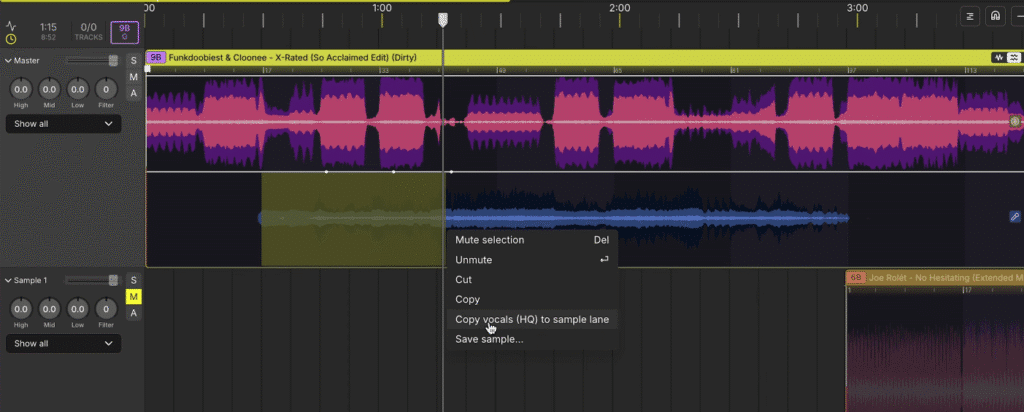Click the Sample 1 Filter knob
Image resolution: width=1024 pixels, height=412 pixels.
[106, 309]
